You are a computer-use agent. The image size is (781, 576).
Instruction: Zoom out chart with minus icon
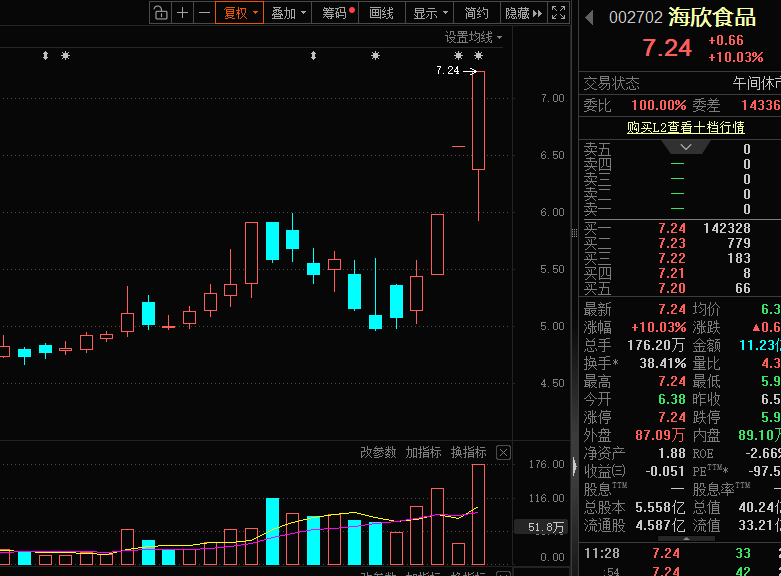pos(204,13)
